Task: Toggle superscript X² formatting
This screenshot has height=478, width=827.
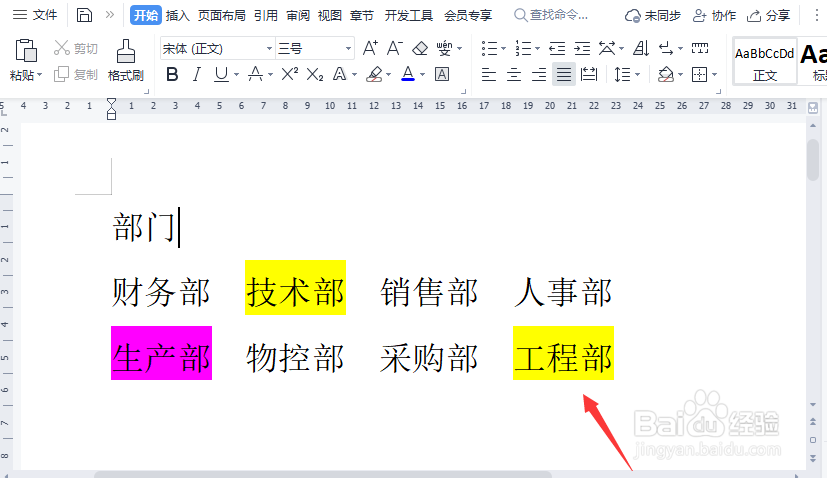Action: click(x=290, y=74)
